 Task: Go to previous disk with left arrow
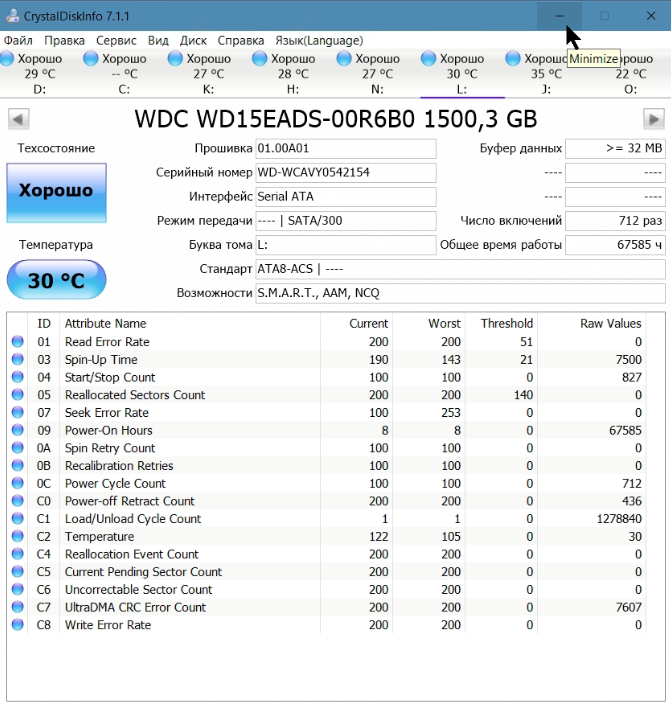click(x=18, y=119)
